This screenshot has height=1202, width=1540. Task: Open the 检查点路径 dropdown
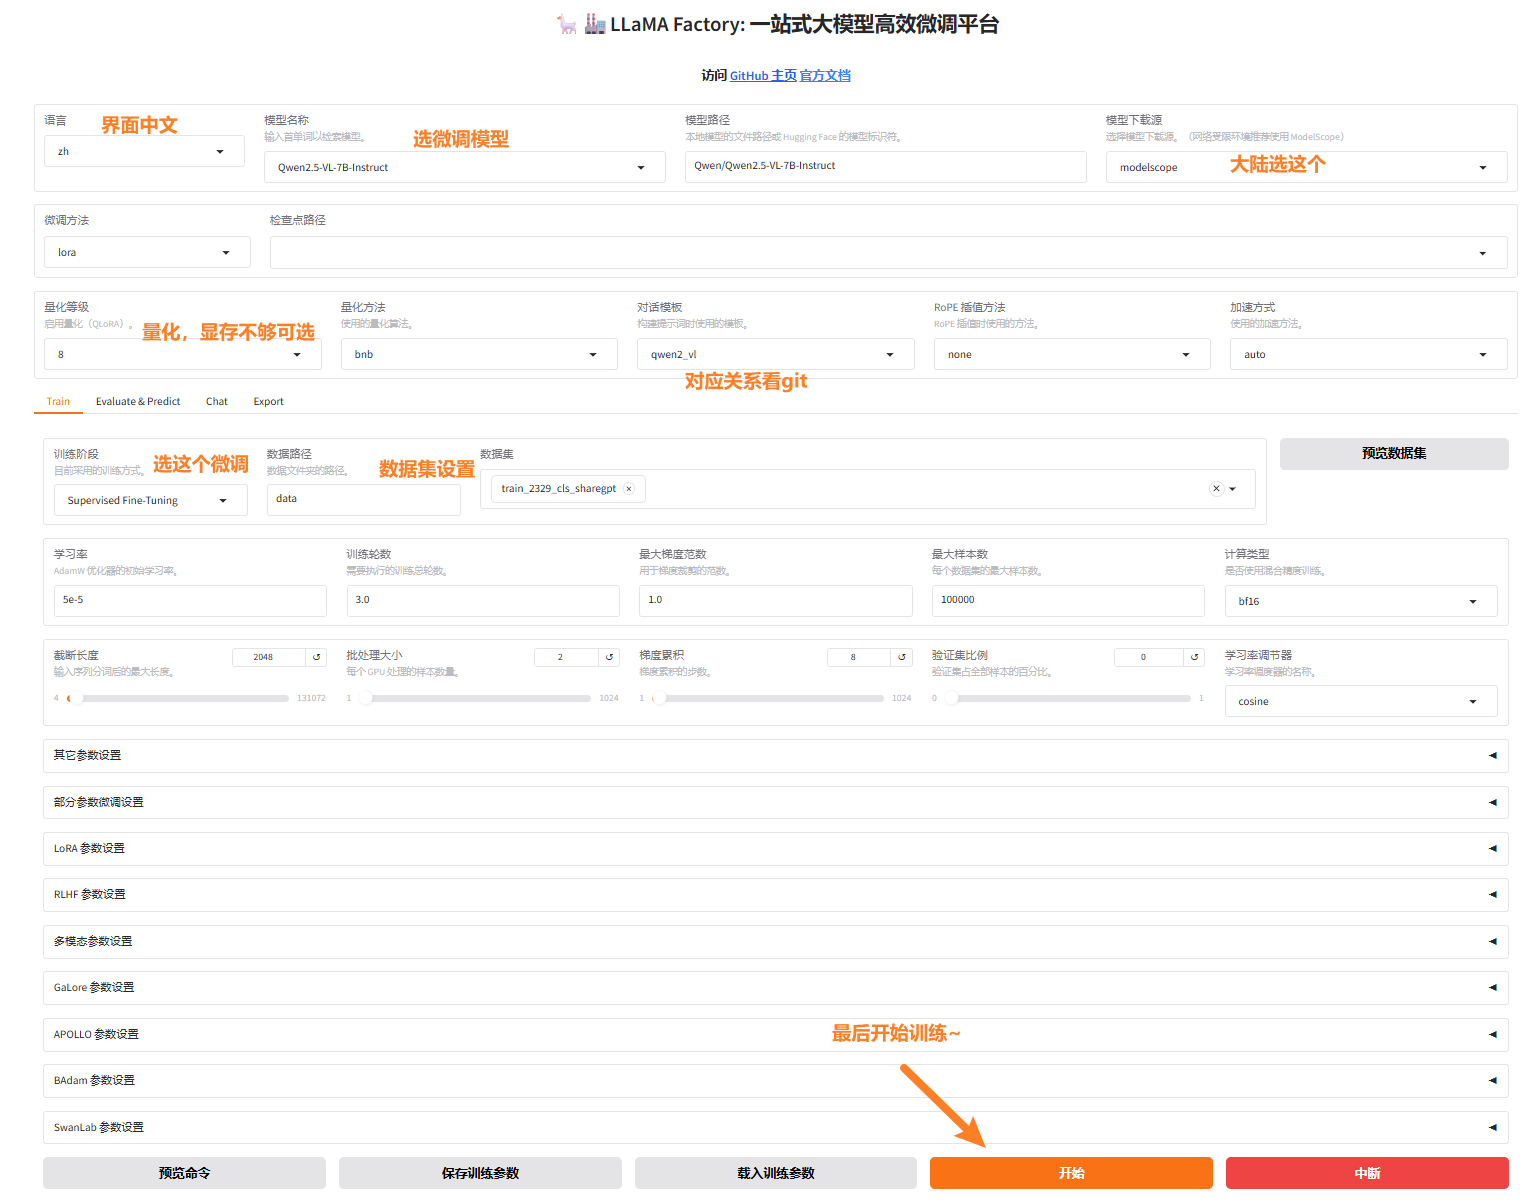(888, 253)
